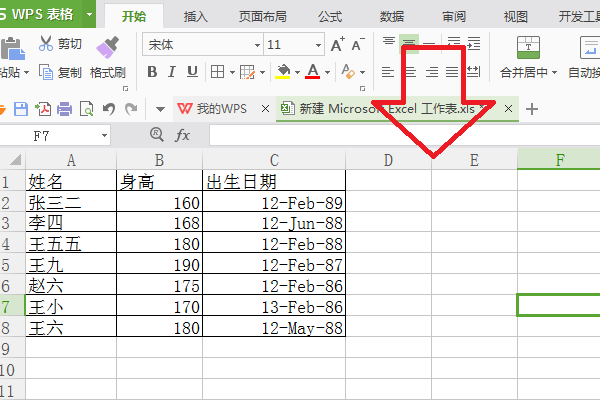The height and width of the screenshot is (400, 600).
Task: Toggle Bold formatting
Action: [152, 72]
